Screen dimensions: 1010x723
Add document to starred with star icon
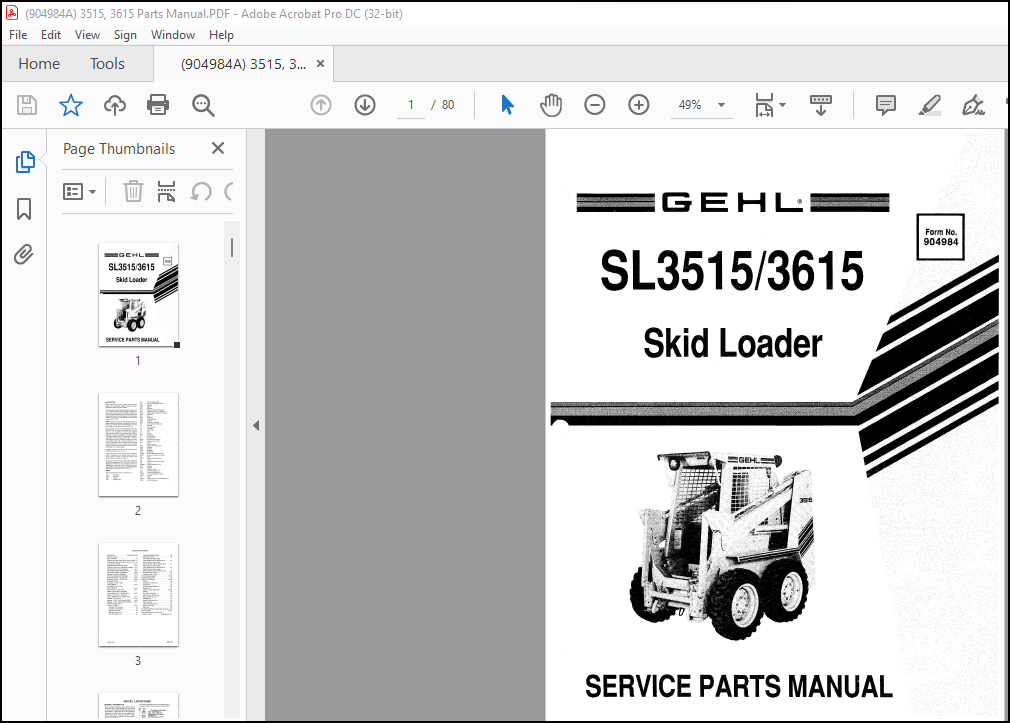[71, 105]
